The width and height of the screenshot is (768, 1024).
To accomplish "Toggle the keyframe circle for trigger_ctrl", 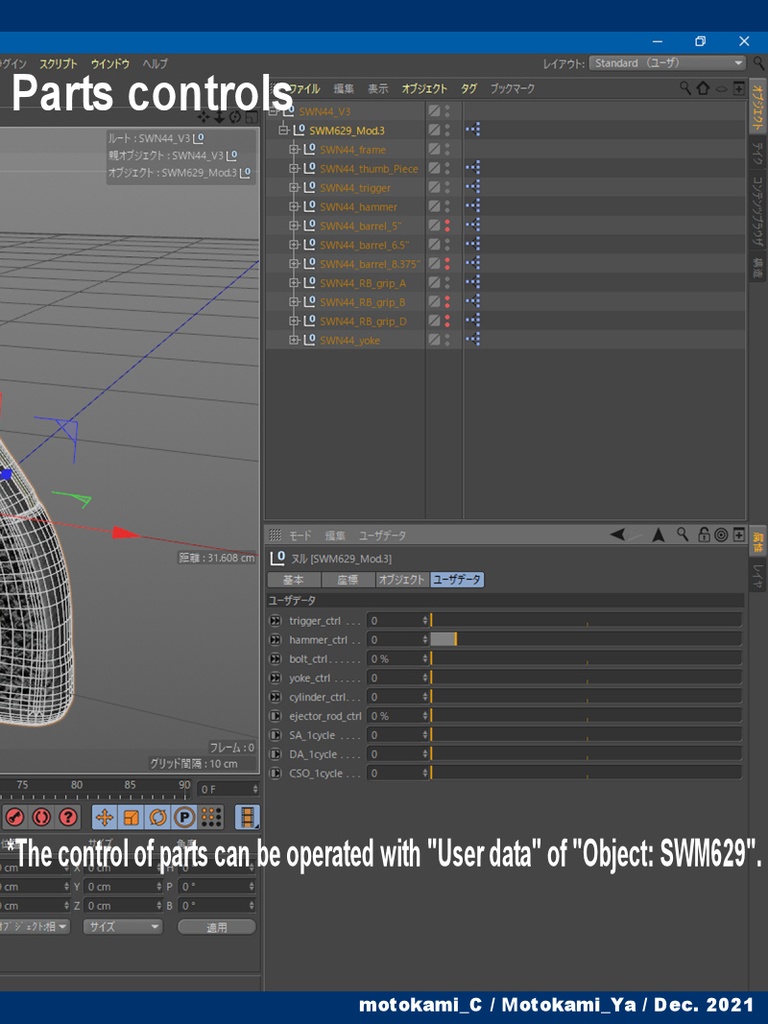I will 276,620.
